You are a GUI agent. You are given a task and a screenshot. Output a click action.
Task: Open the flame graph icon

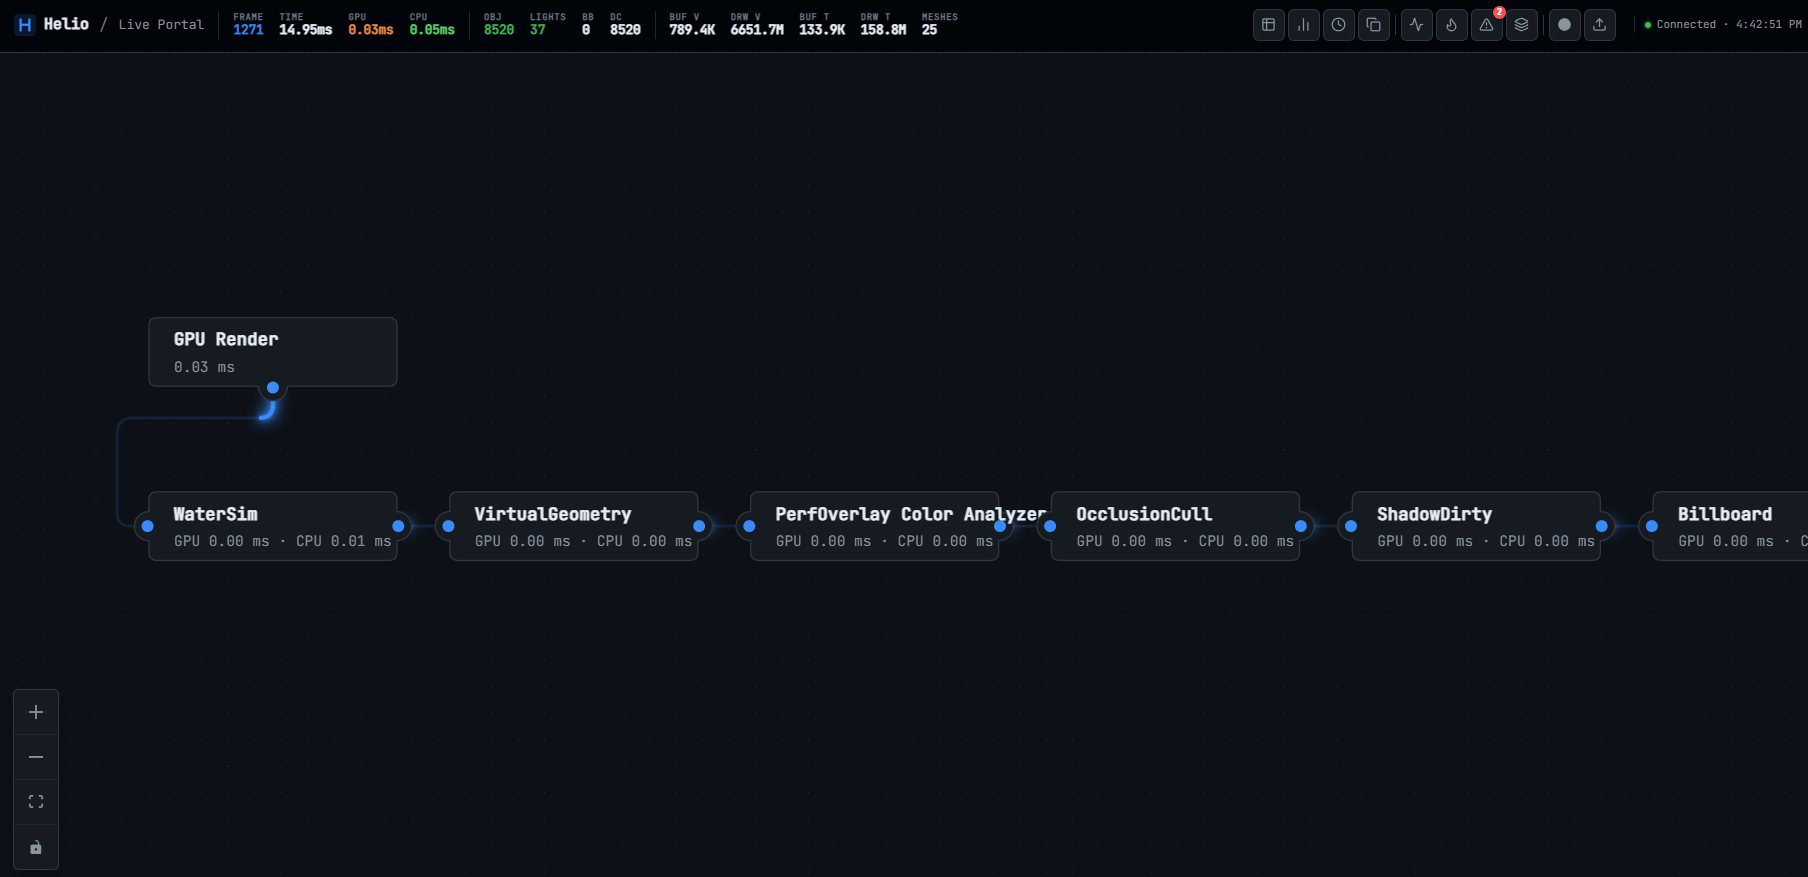tap(1451, 25)
